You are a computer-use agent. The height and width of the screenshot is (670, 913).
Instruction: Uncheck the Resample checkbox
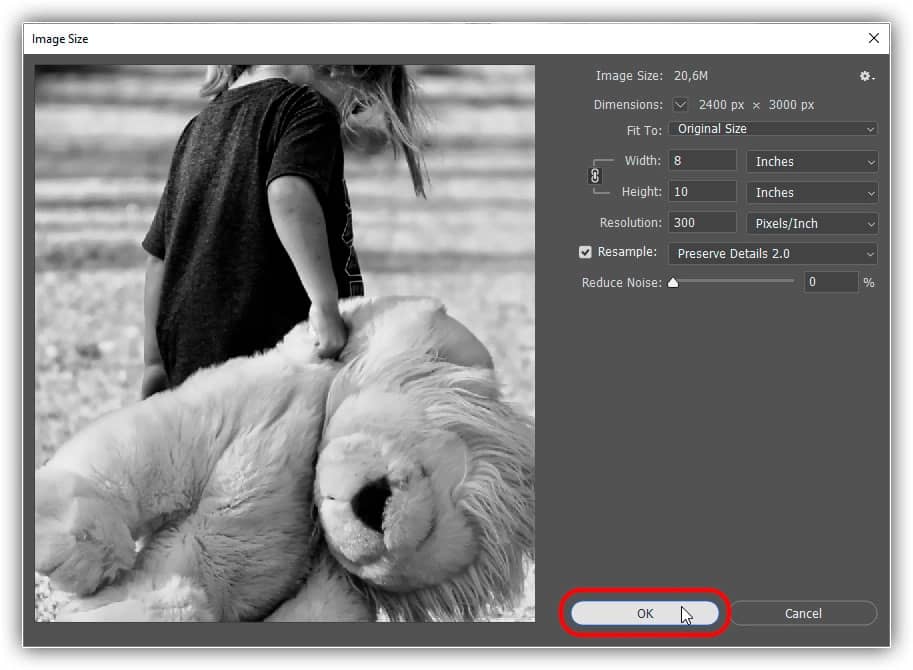(585, 253)
